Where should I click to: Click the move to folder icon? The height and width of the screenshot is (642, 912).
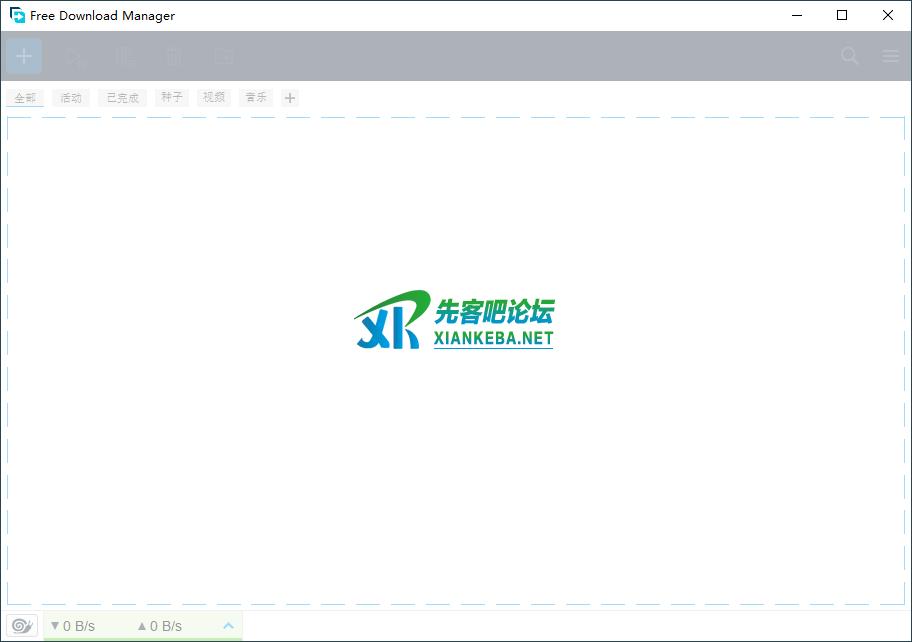[224, 56]
